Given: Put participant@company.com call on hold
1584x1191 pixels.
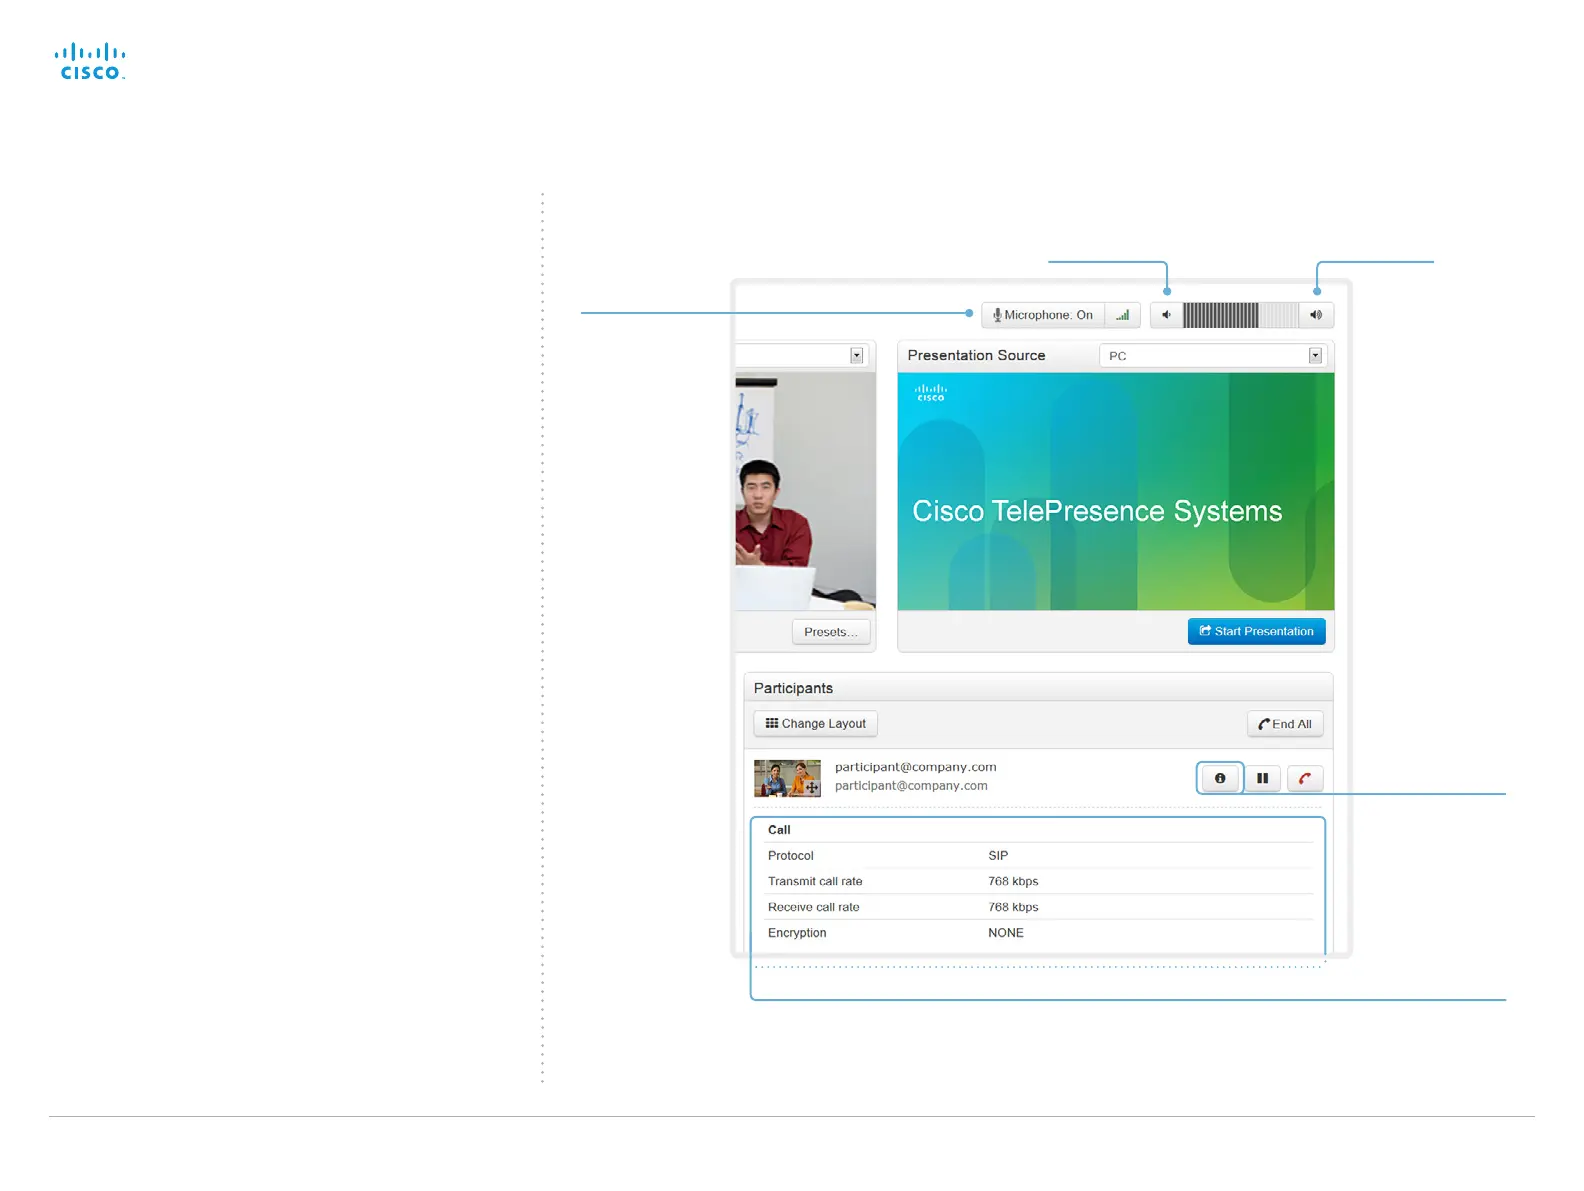Looking at the screenshot, I should (1262, 778).
